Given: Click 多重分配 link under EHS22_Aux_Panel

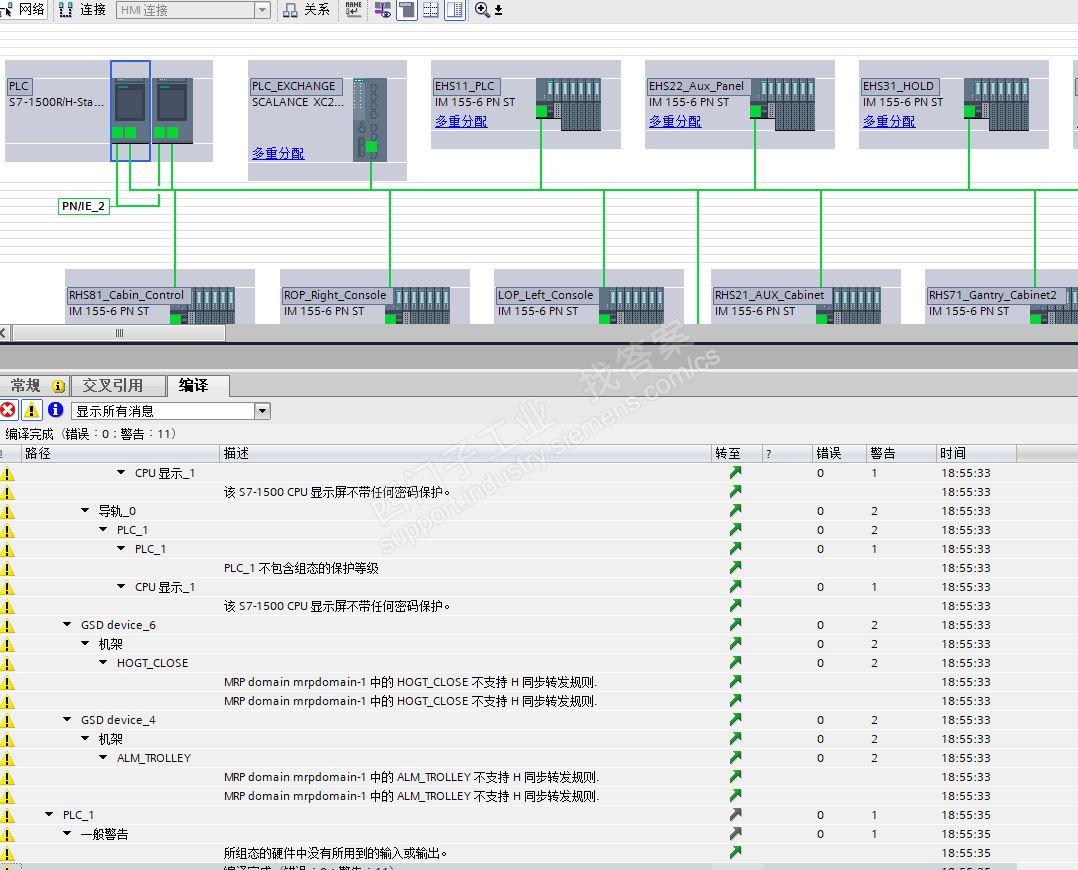Looking at the screenshot, I should [x=674, y=121].
